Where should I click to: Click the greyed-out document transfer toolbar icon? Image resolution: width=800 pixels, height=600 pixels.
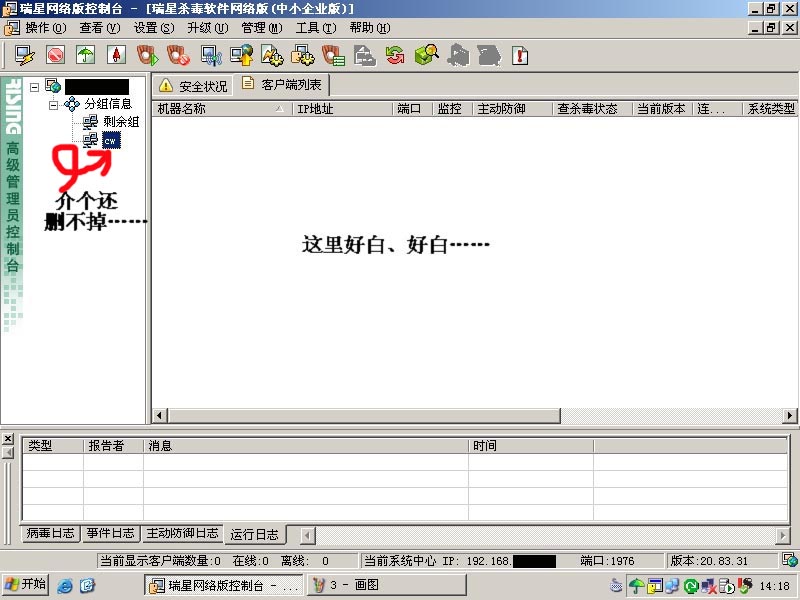click(x=365, y=55)
